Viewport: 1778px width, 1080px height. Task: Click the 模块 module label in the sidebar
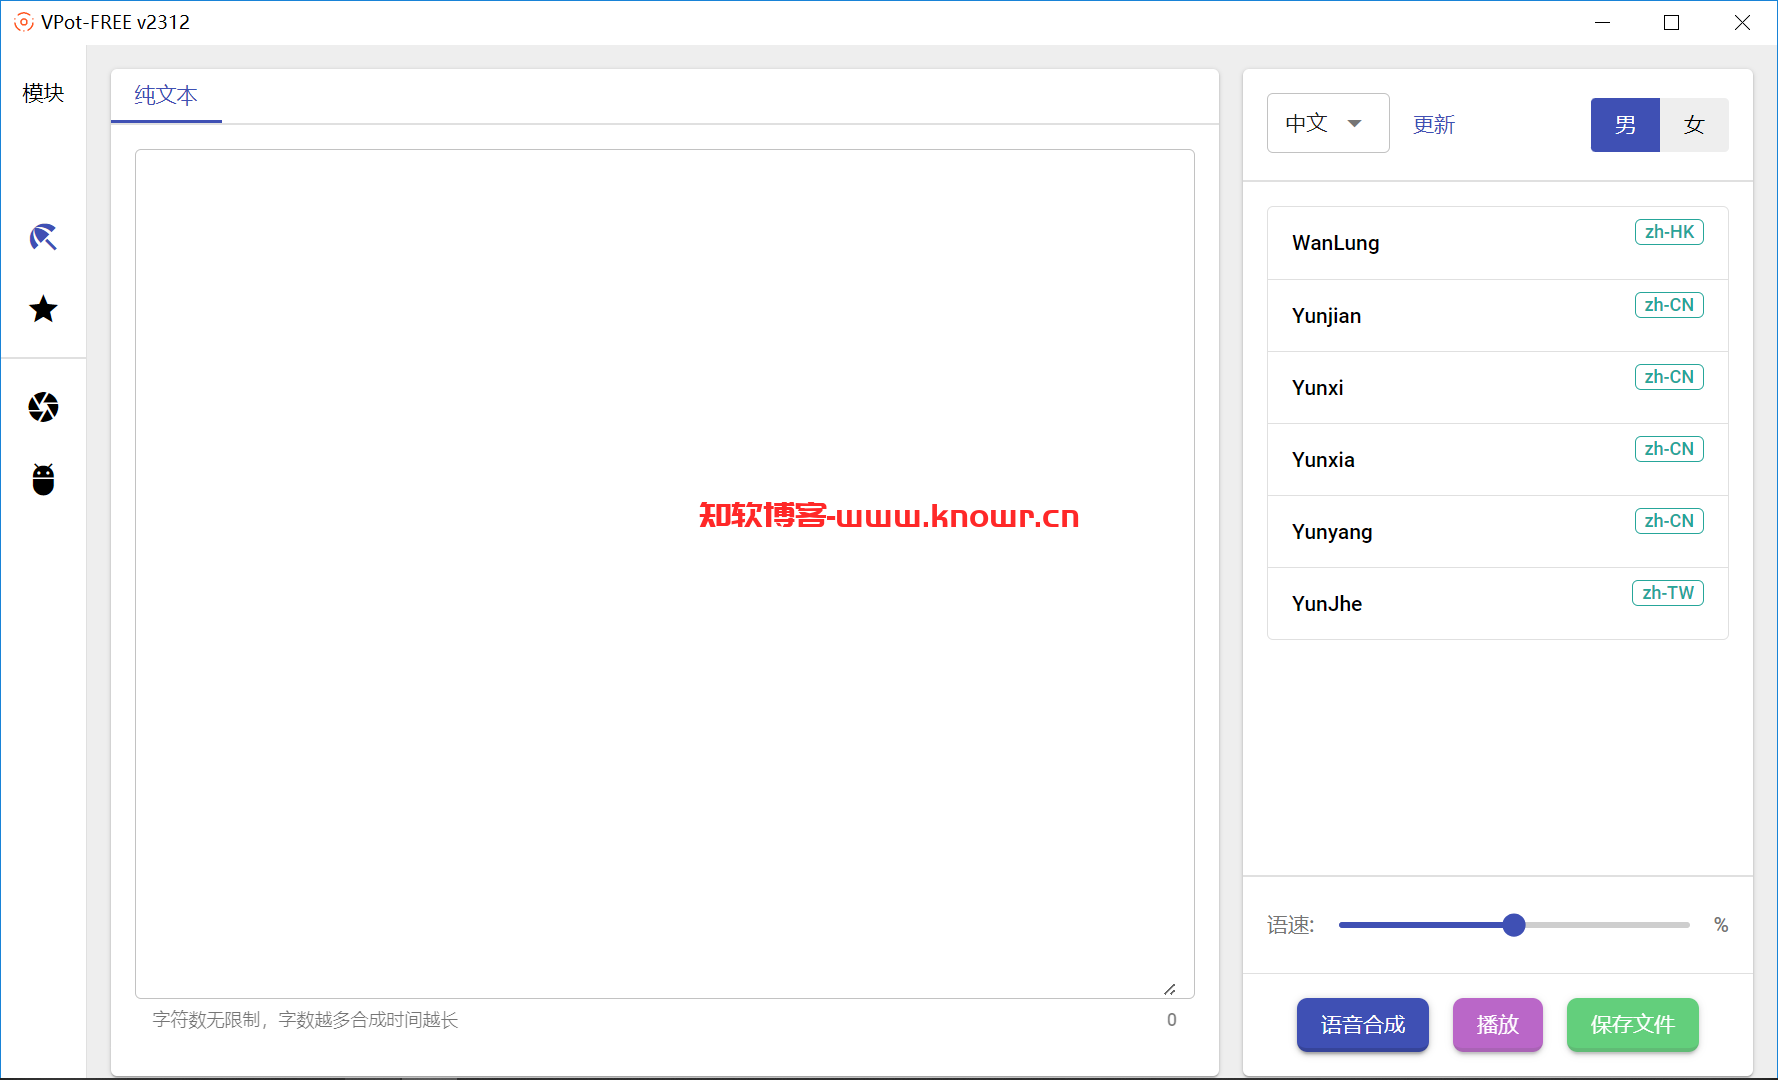(x=43, y=93)
